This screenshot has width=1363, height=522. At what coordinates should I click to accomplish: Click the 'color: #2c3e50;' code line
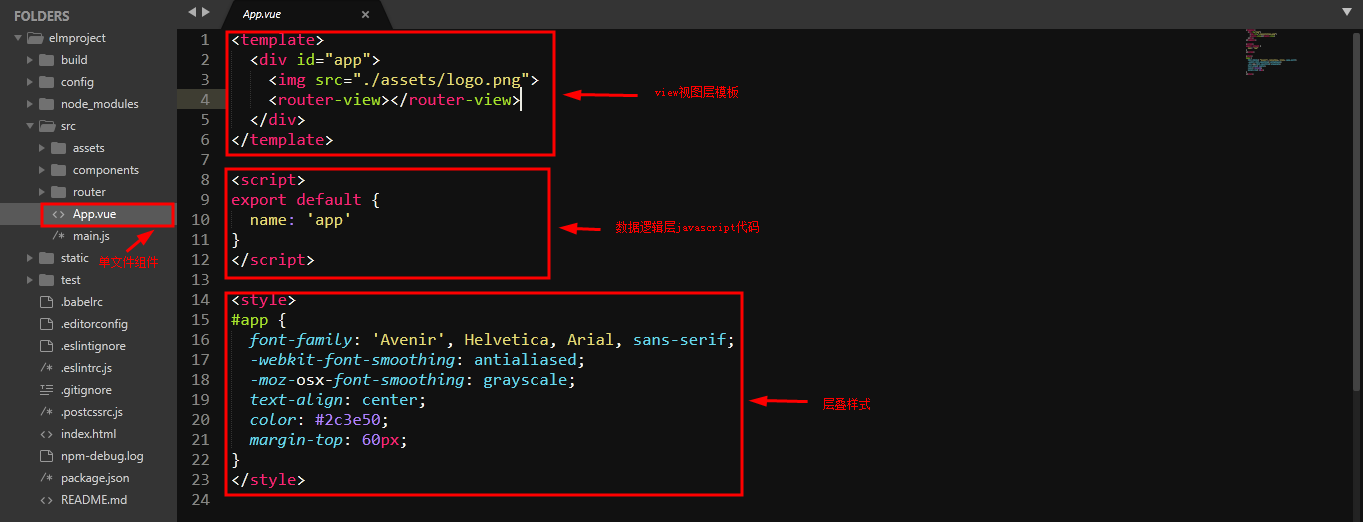320,420
